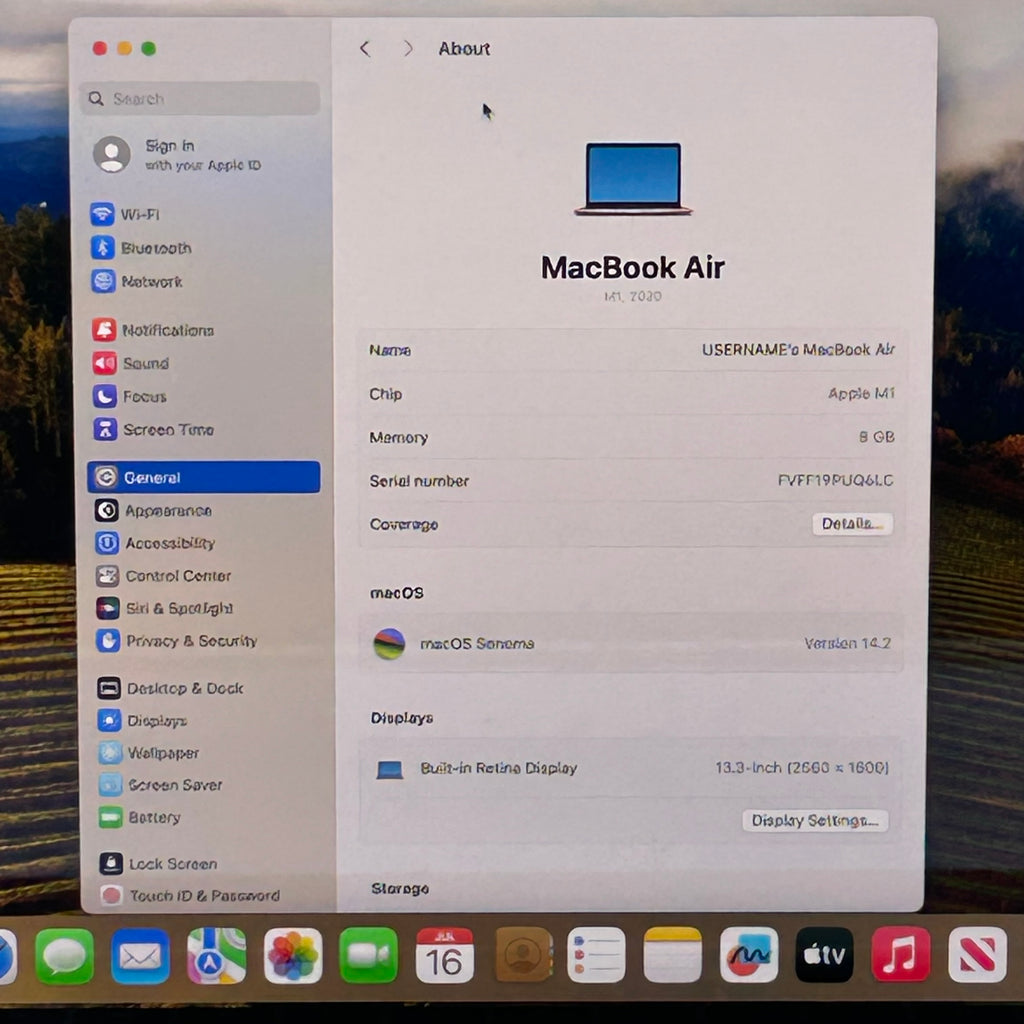Click the Built-in Retina Display icon
Screen dimensions: 1024x1024
pos(390,770)
